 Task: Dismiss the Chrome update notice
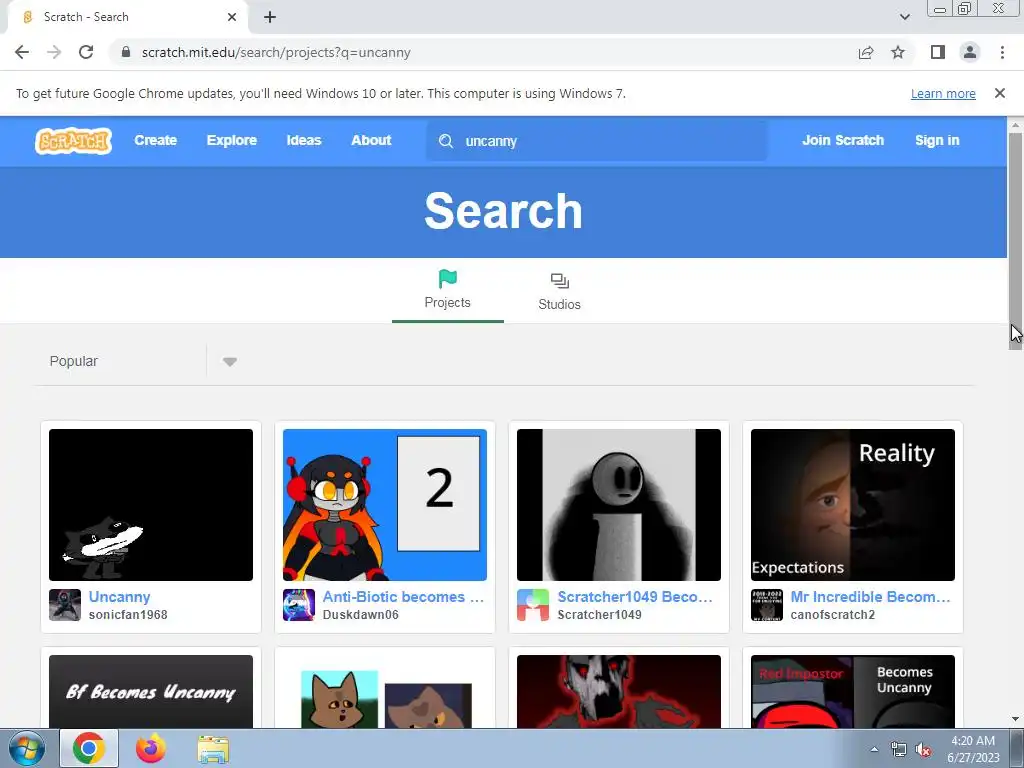click(999, 93)
